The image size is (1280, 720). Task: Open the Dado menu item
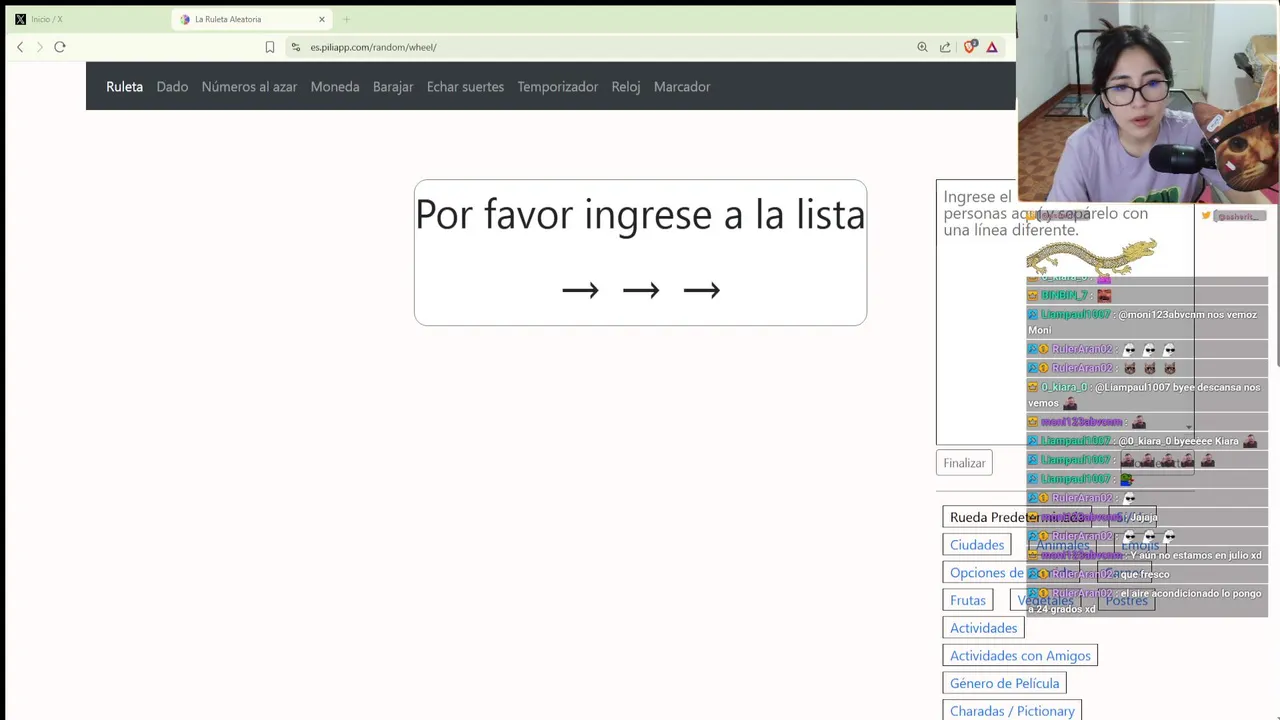(172, 87)
